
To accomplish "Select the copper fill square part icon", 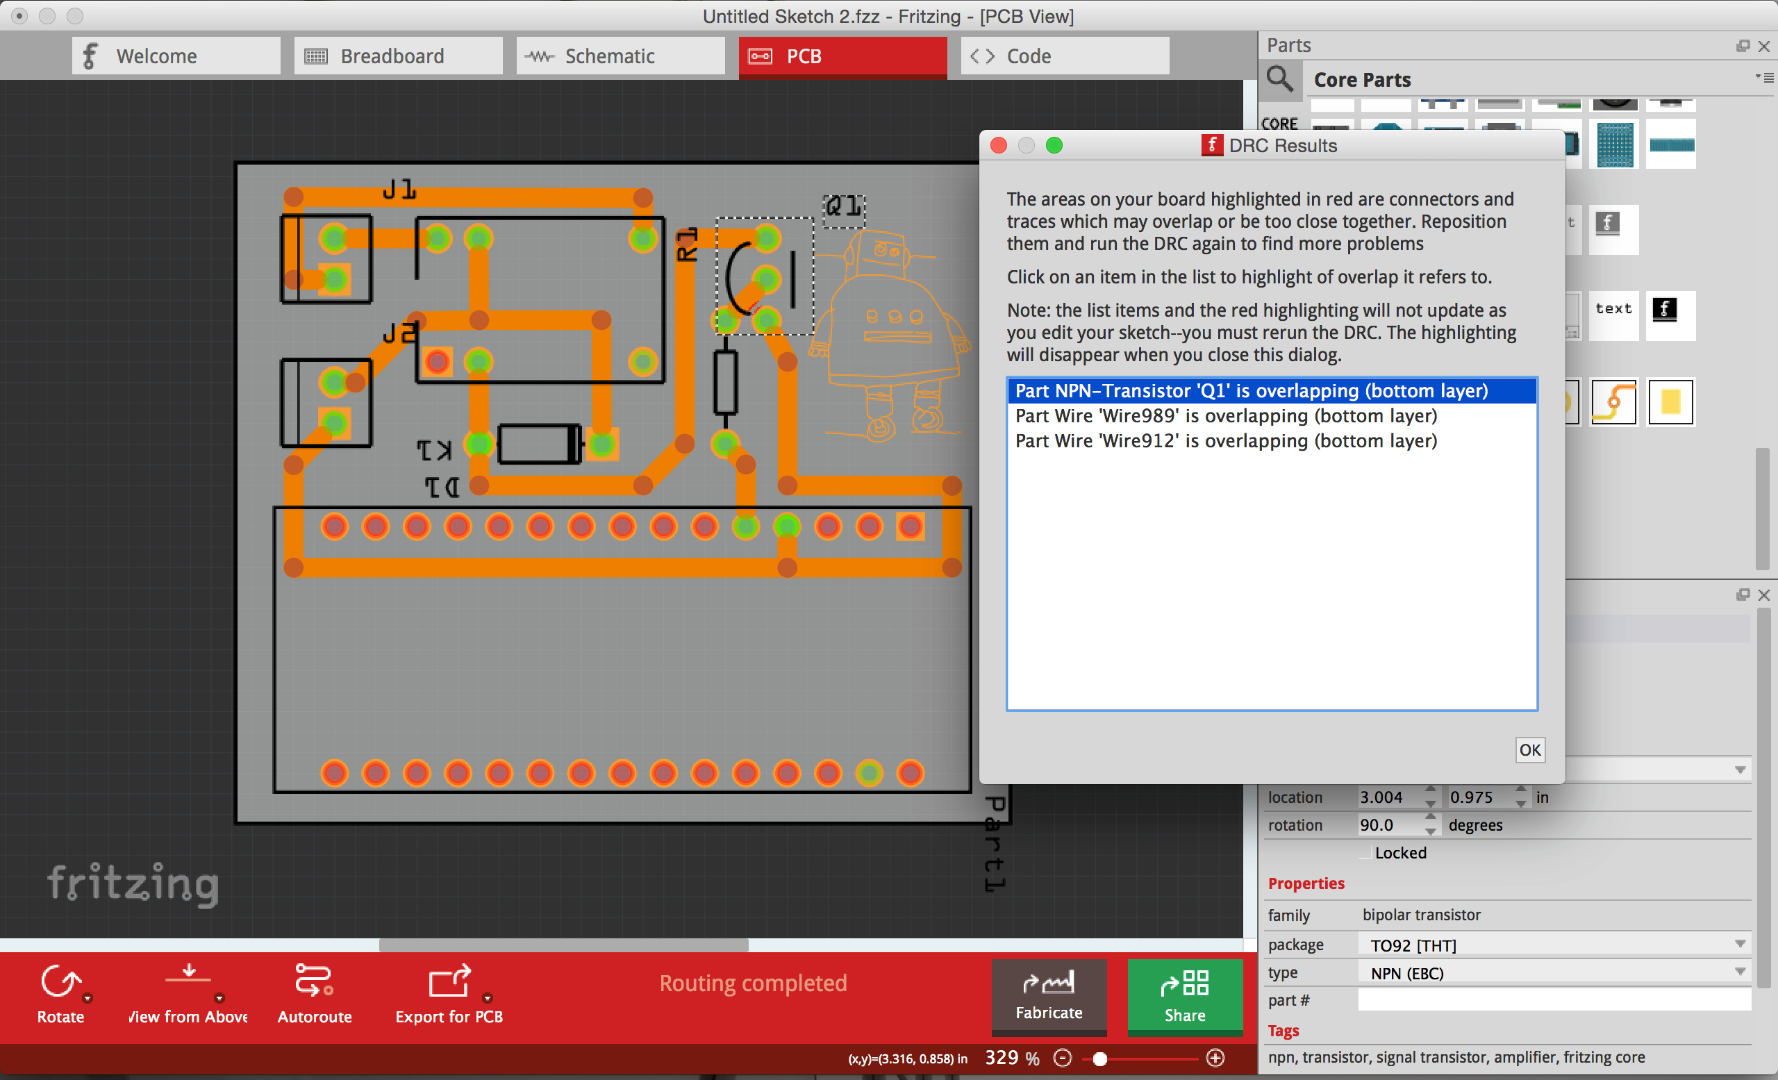I will [1670, 402].
